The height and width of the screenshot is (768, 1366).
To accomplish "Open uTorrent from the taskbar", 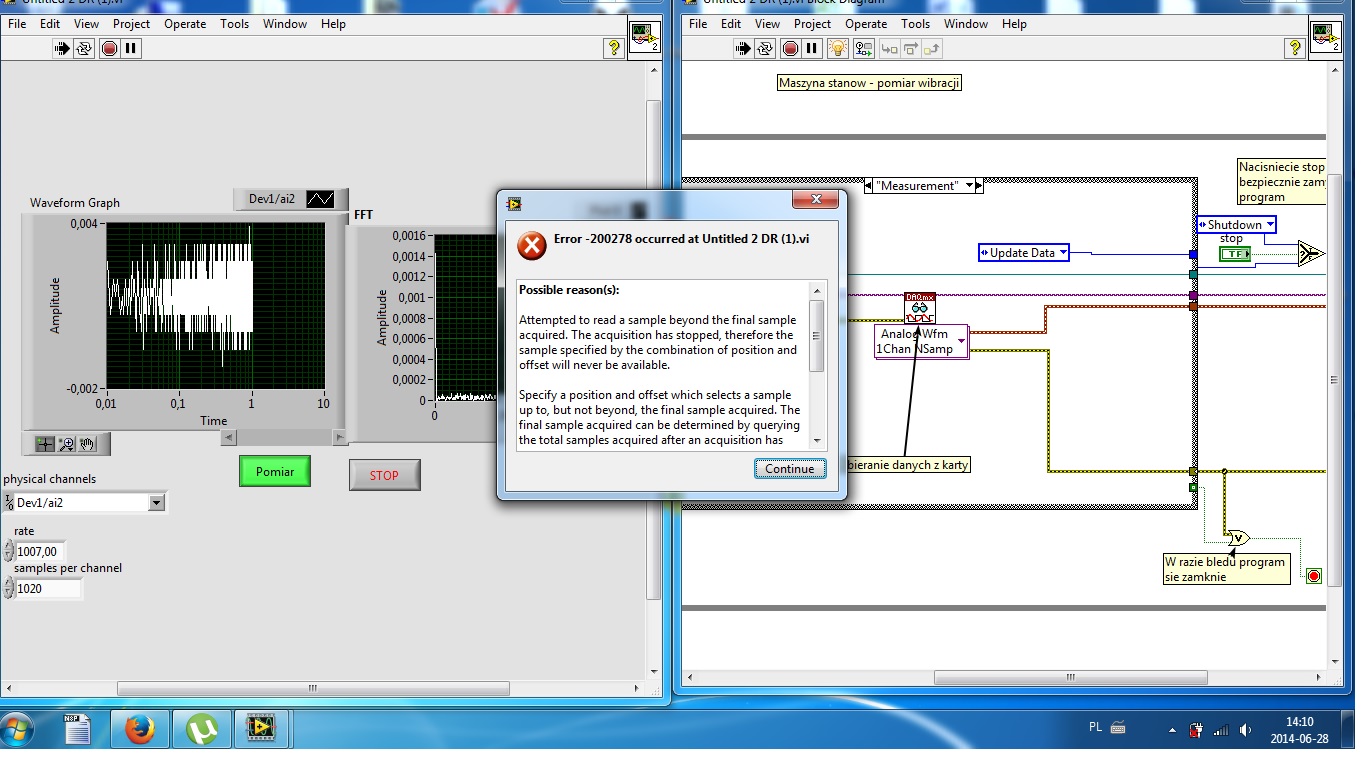I will 202,730.
